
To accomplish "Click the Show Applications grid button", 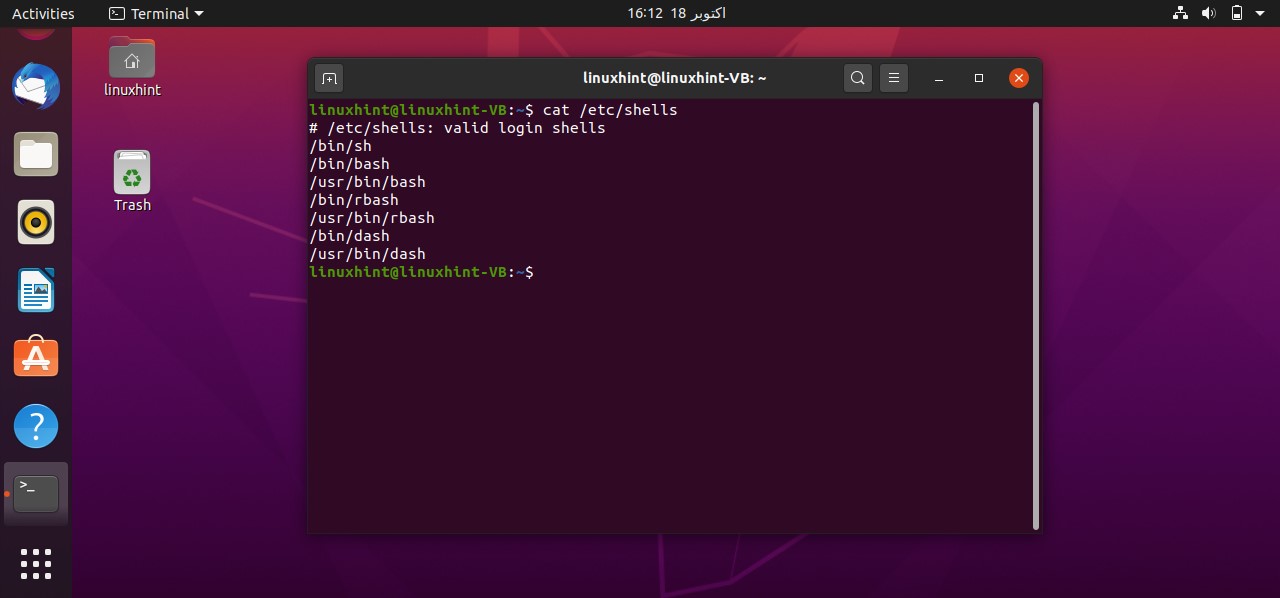I will pos(36,564).
